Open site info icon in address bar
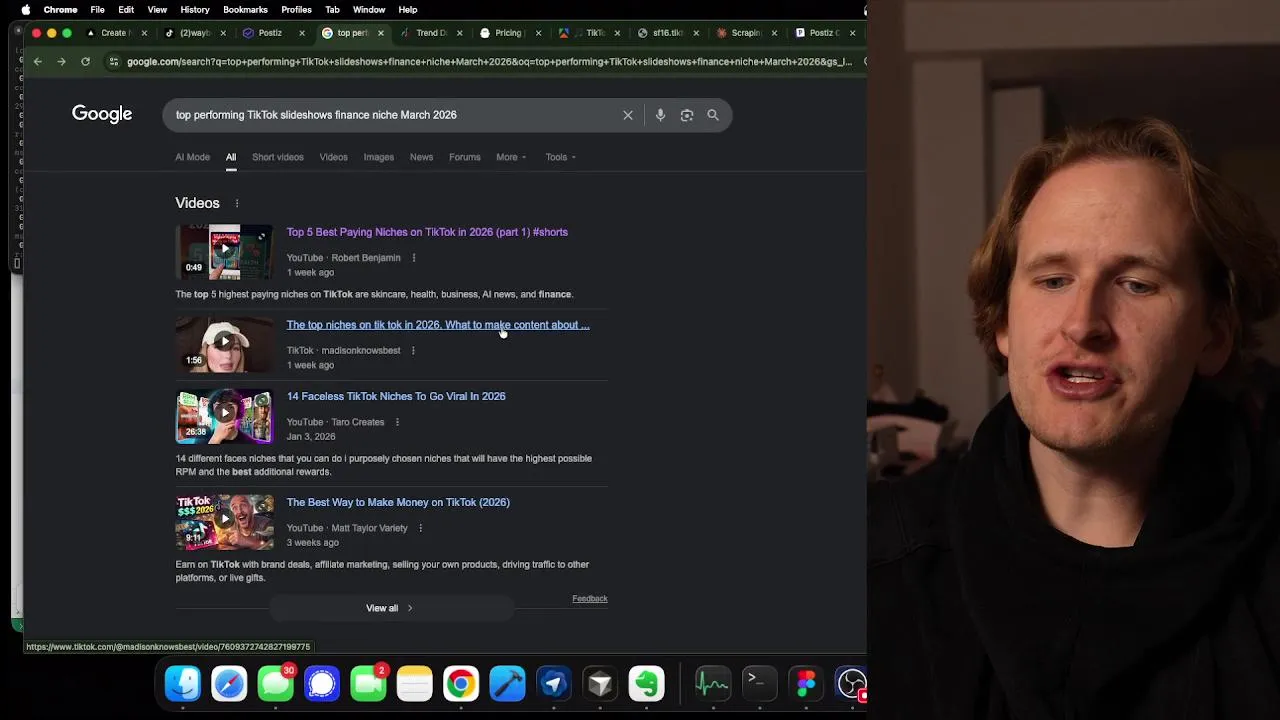 (114, 62)
